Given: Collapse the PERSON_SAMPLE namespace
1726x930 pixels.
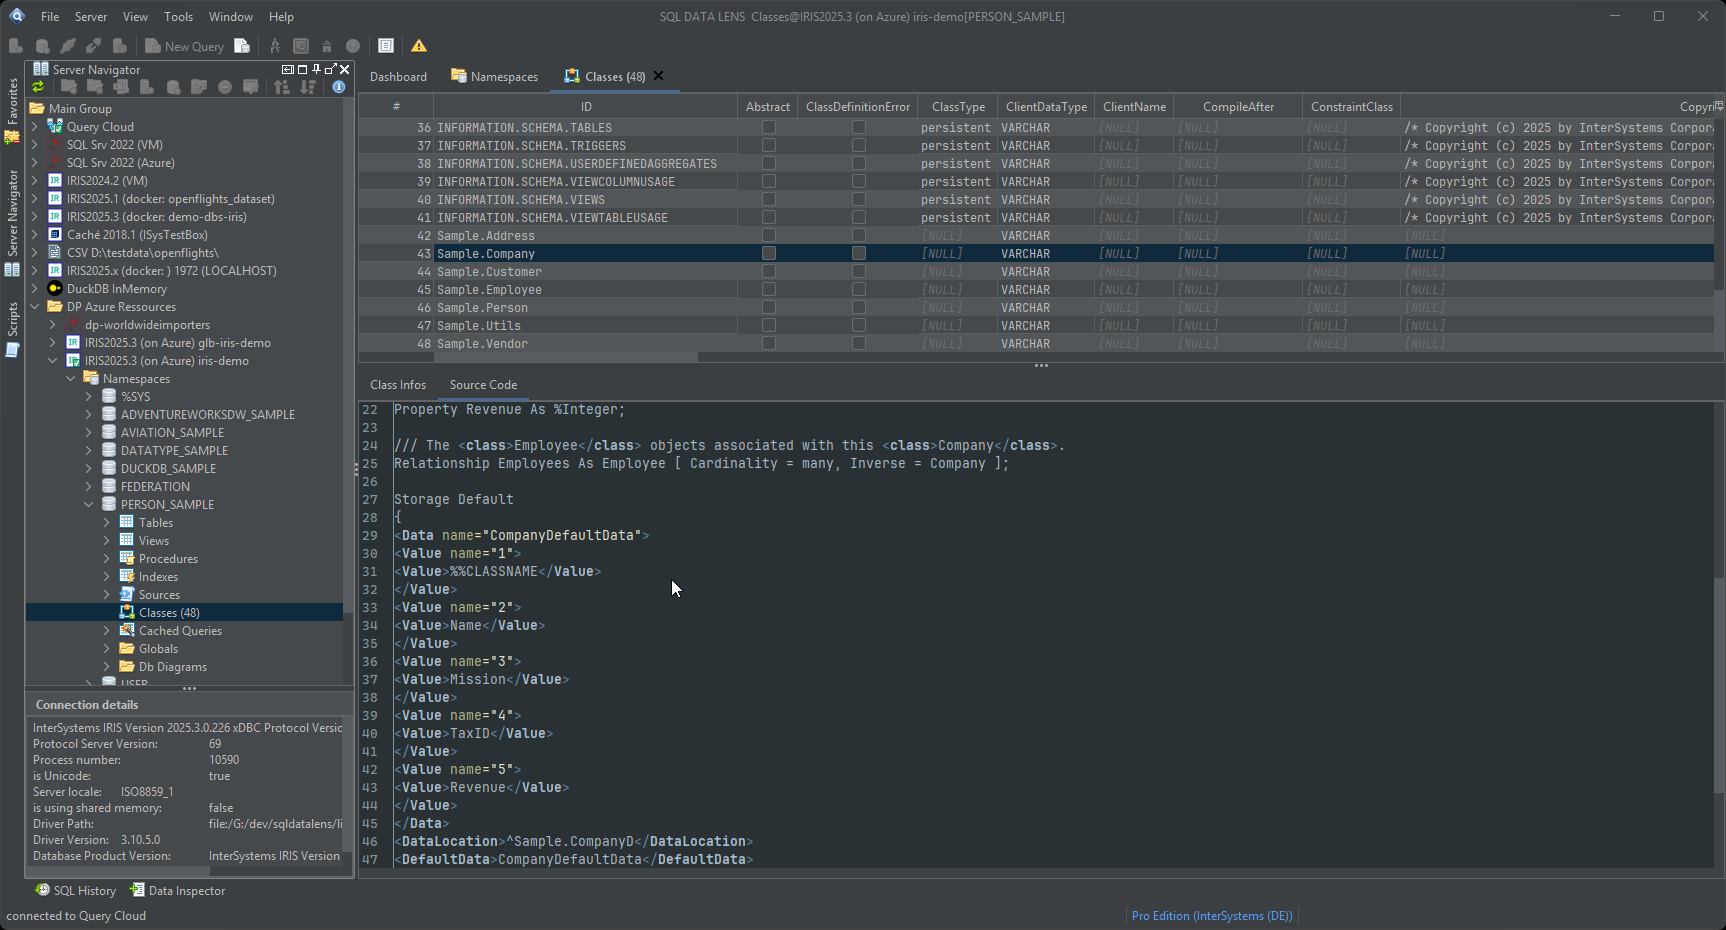Looking at the screenshot, I should [x=89, y=505].
